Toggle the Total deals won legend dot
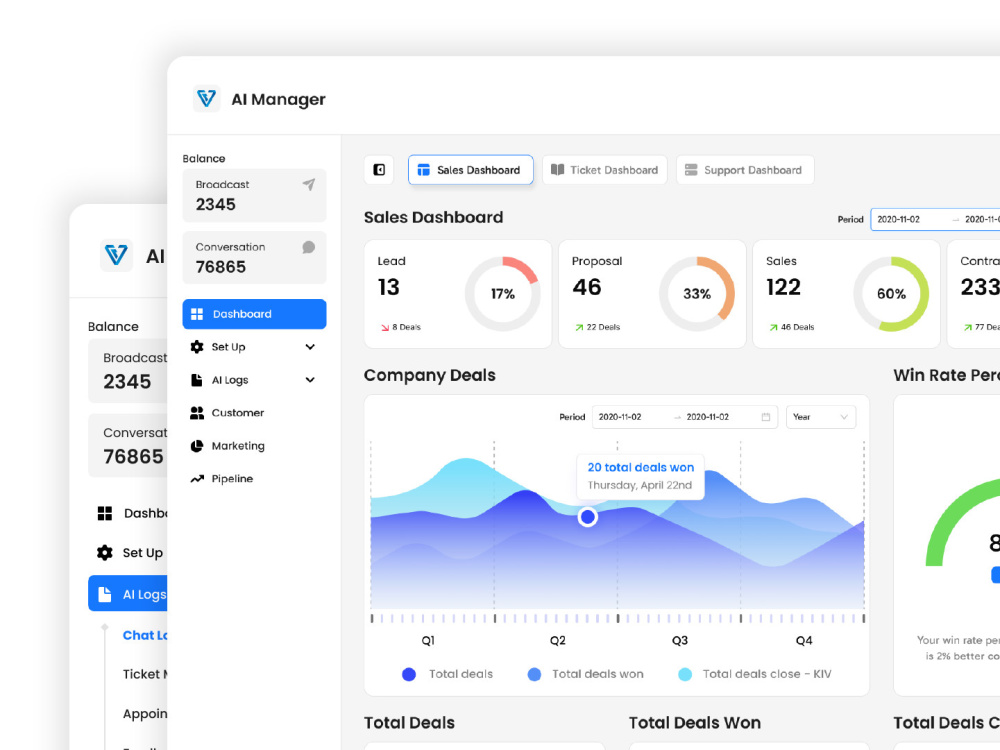Screen dimensions: 1000x750 (534, 674)
